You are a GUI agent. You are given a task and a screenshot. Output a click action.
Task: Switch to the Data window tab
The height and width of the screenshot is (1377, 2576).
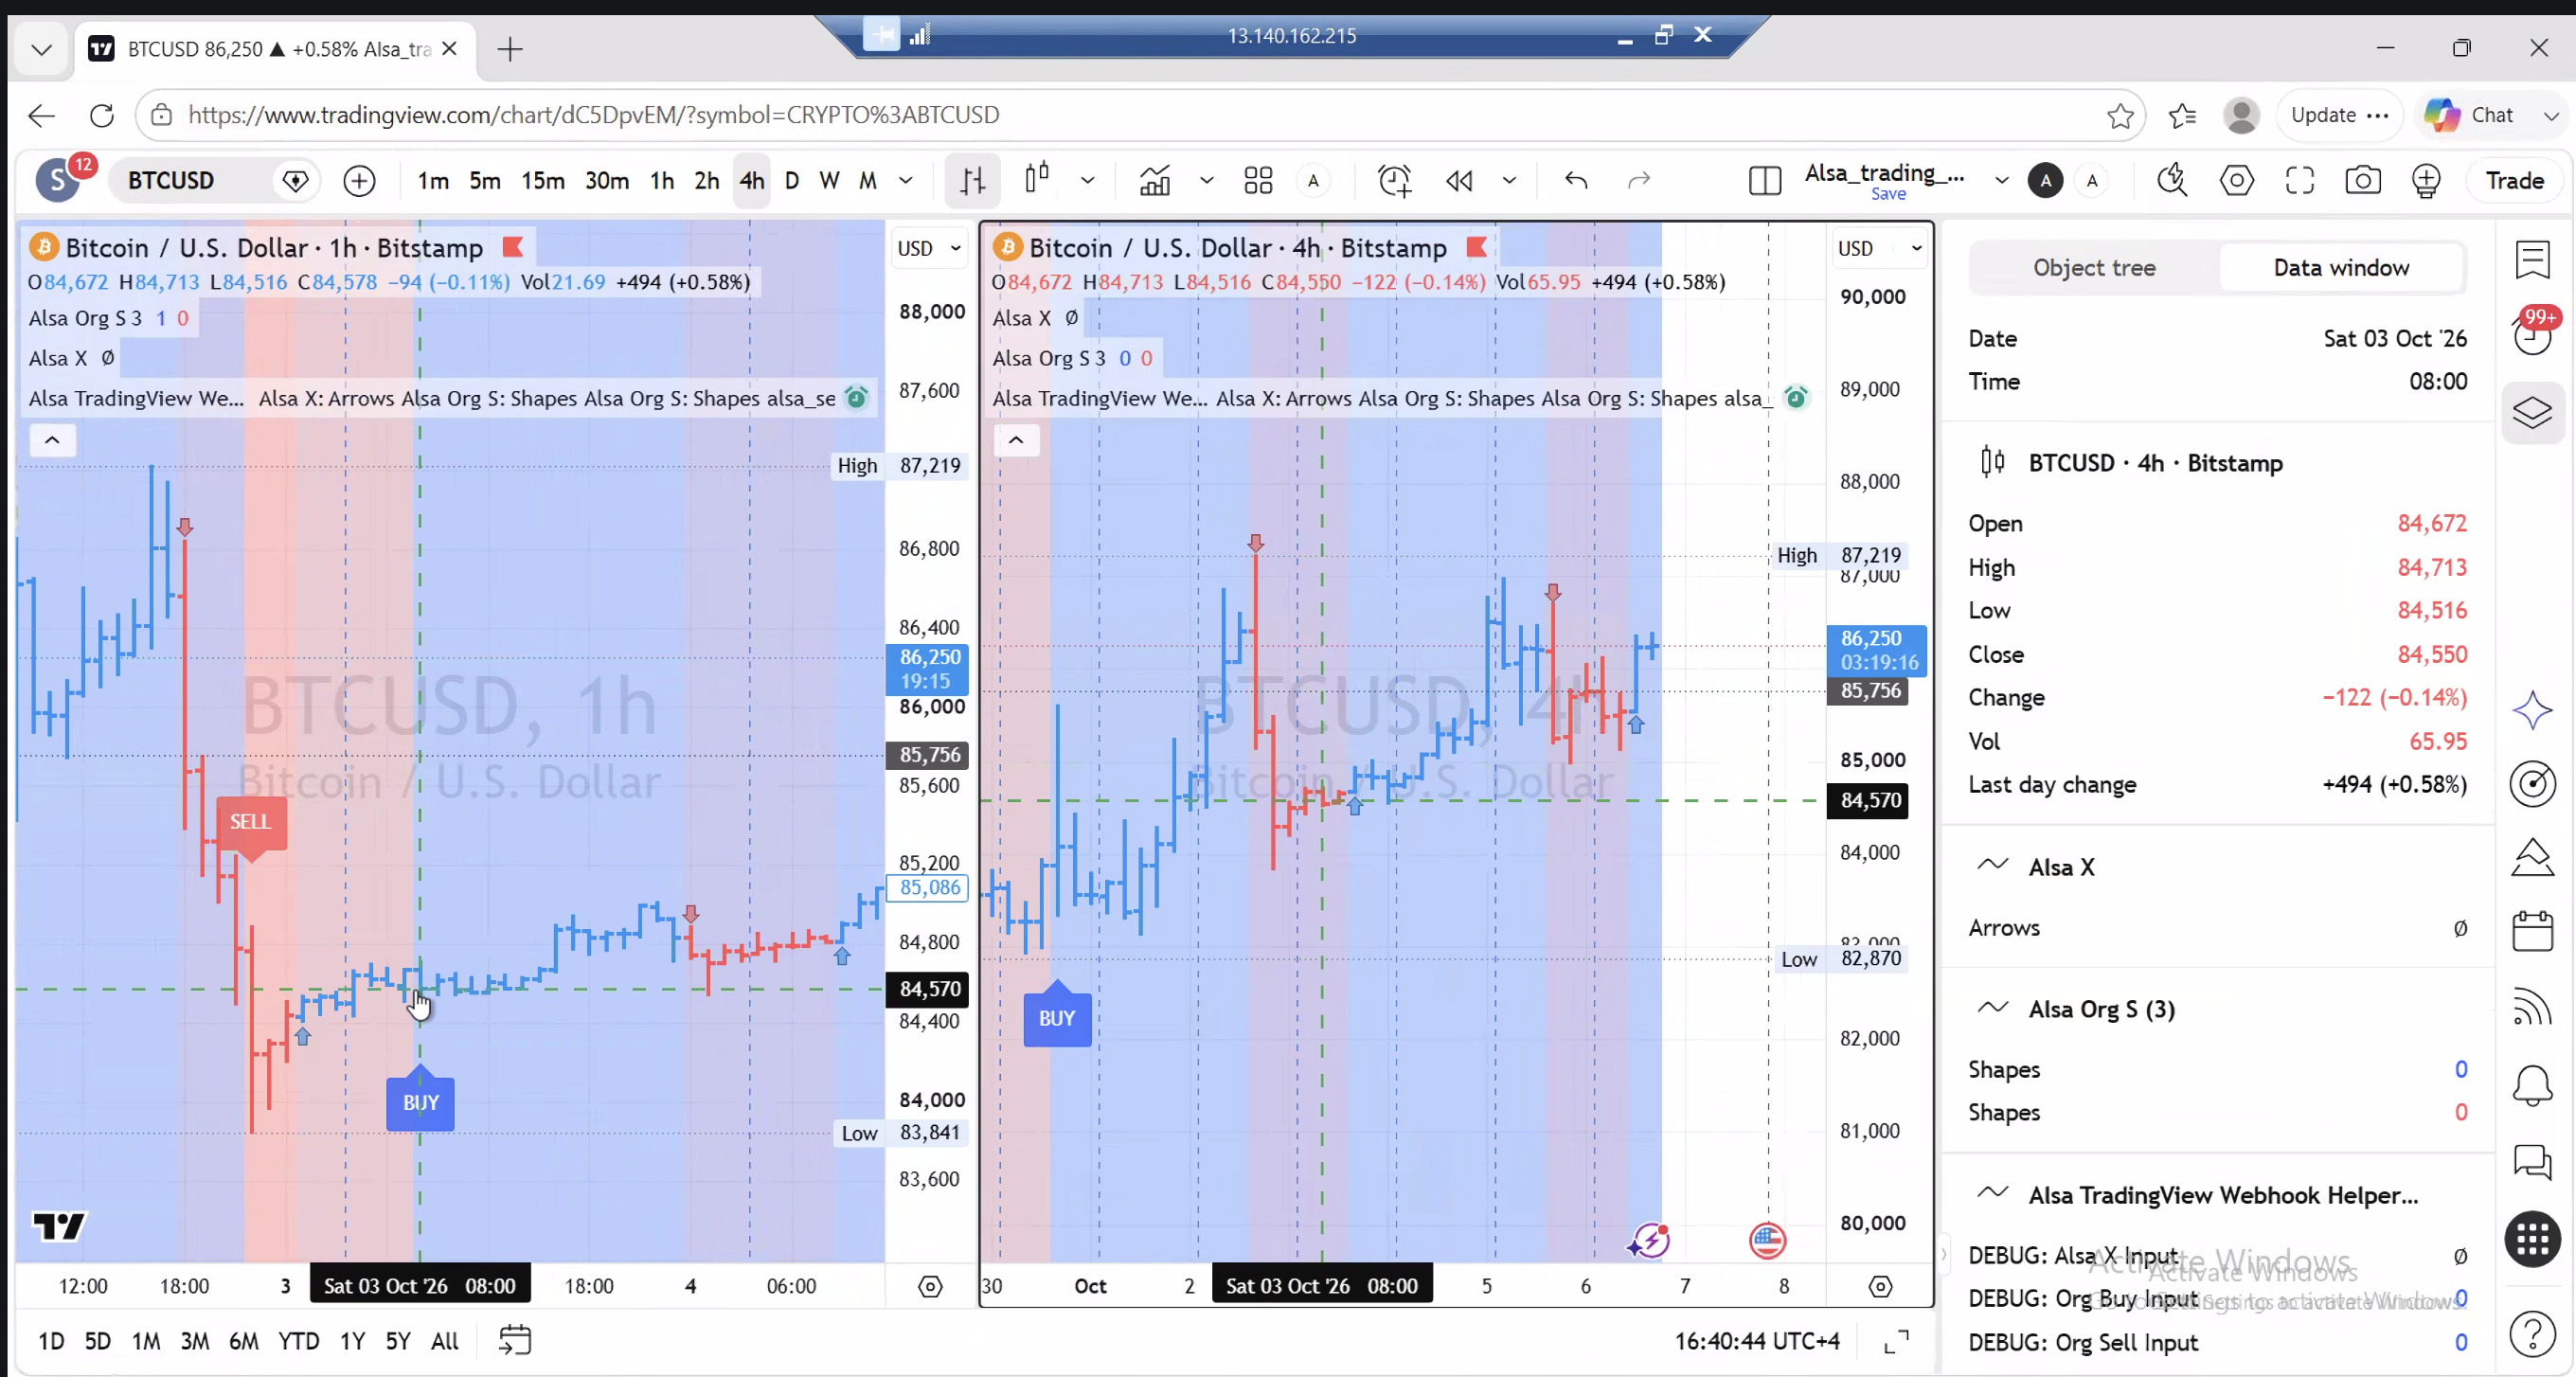(x=2341, y=267)
